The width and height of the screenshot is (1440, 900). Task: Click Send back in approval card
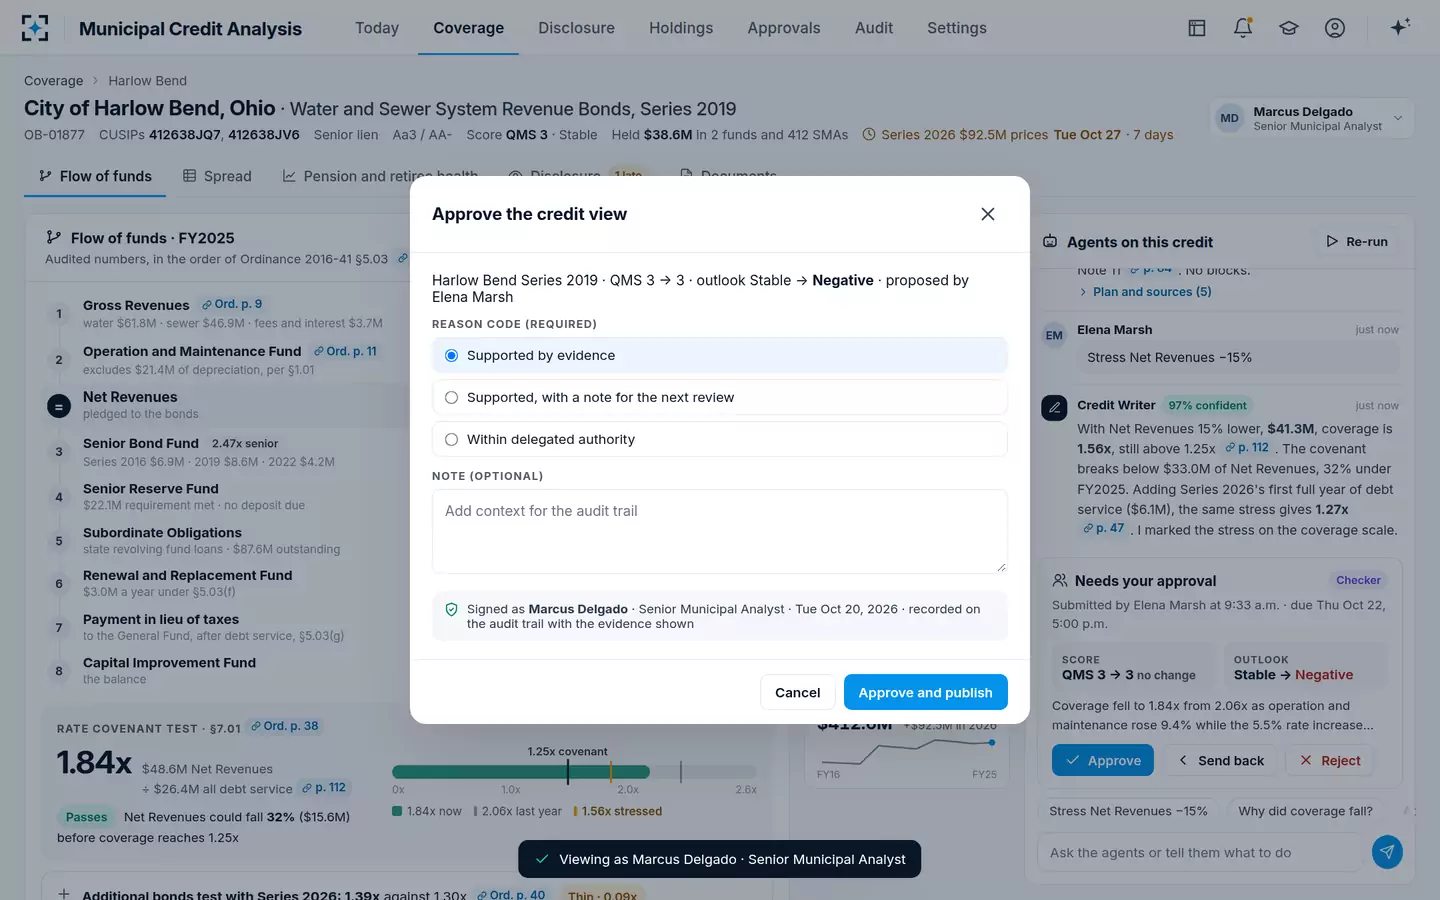(1220, 760)
